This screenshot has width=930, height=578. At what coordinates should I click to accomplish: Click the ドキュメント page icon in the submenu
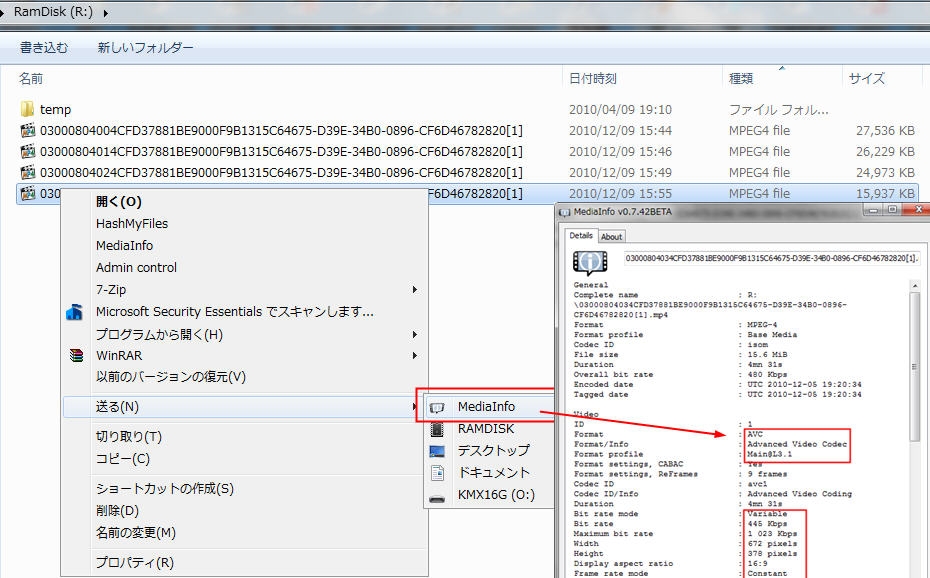437,472
